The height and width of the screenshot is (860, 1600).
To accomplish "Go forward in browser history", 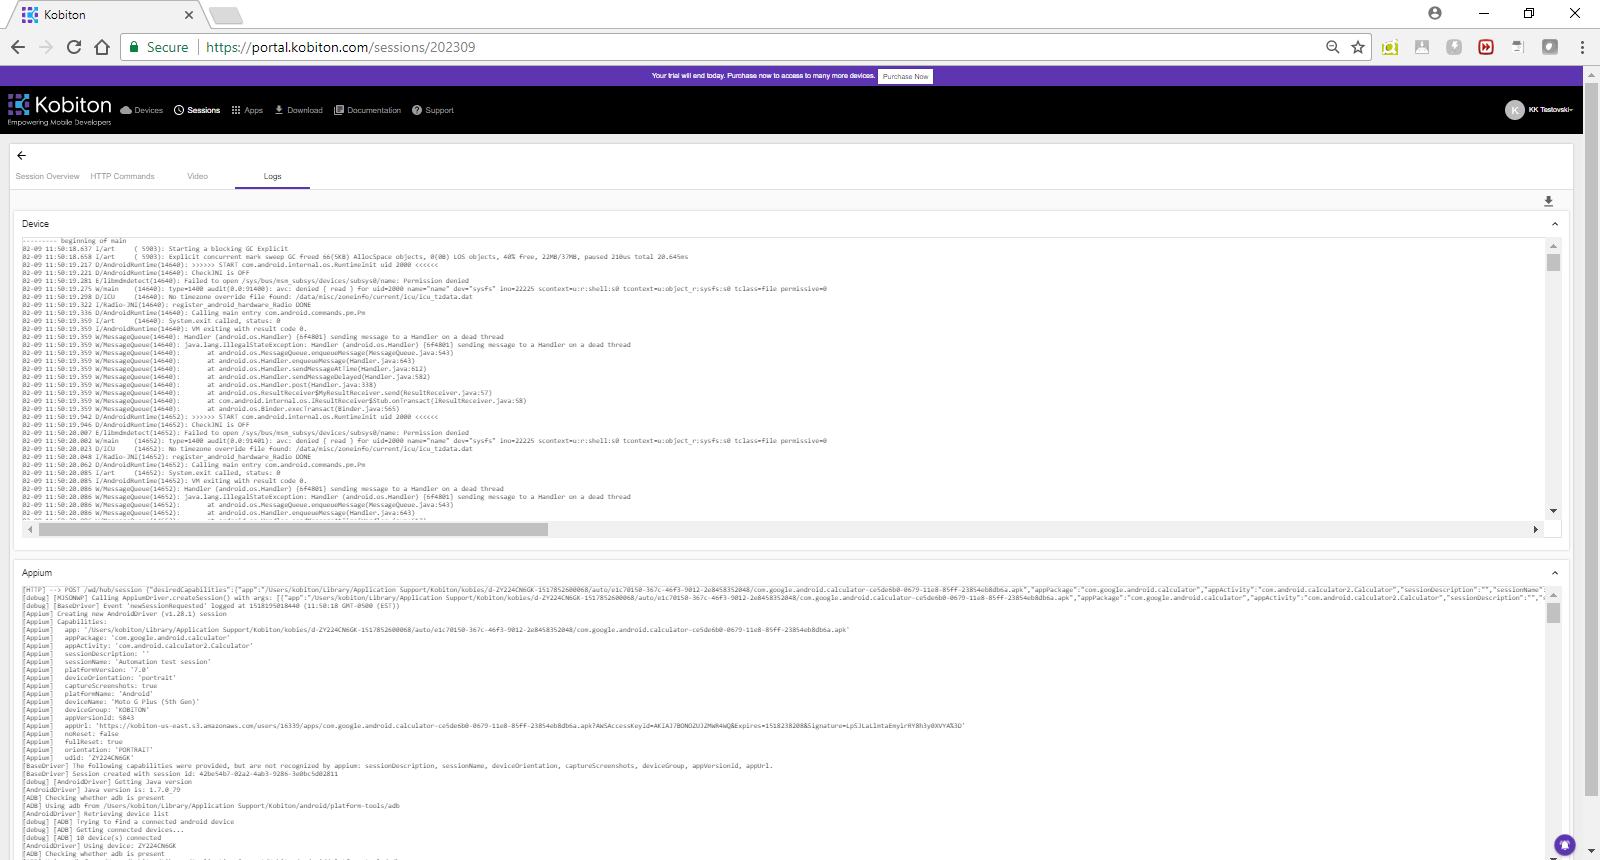I will pos(46,47).
